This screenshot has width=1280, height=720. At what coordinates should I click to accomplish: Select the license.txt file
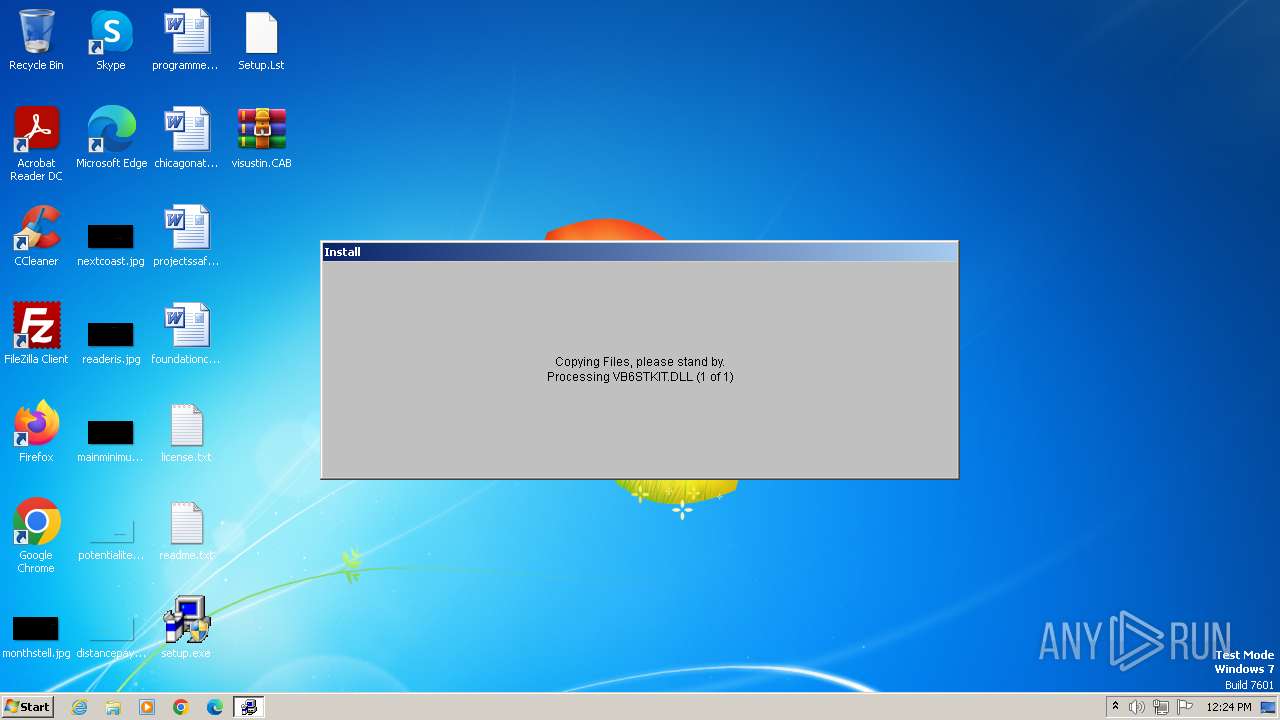[186, 432]
